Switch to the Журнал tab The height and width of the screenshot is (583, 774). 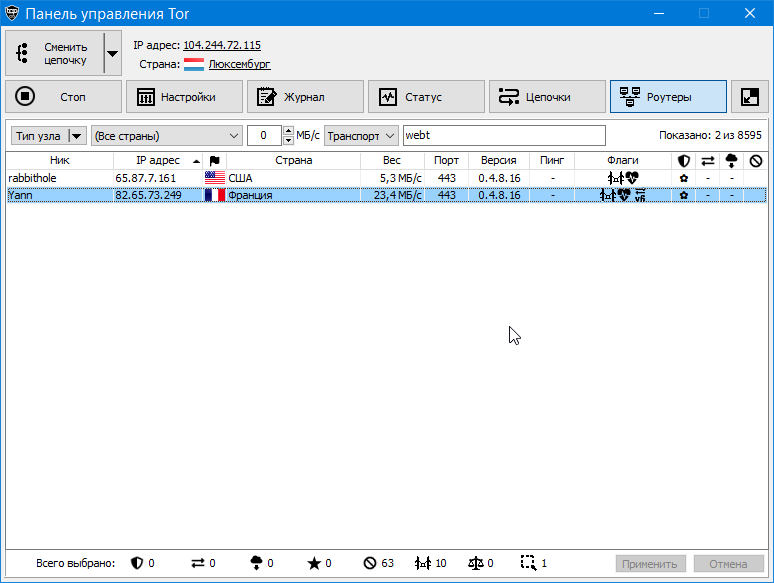click(306, 97)
